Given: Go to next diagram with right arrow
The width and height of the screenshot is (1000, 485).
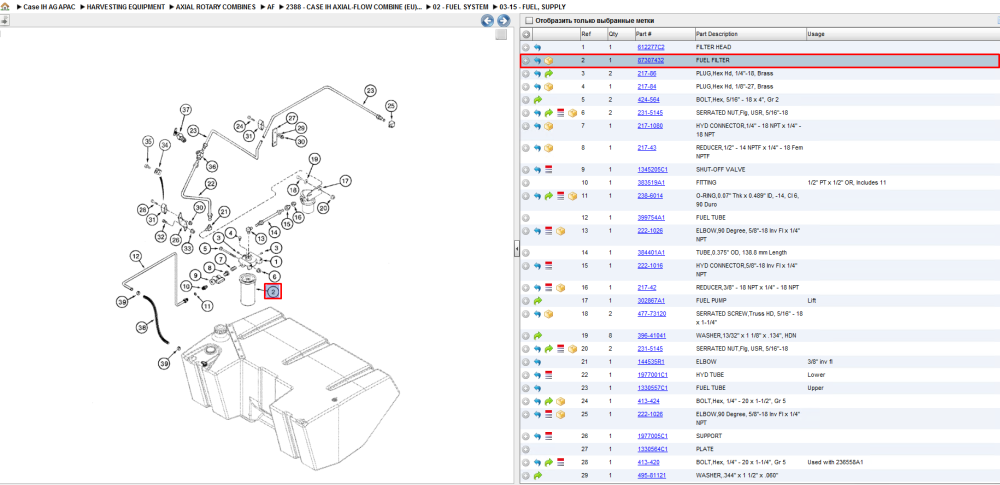Looking at the screenshot, I should 503,20.
